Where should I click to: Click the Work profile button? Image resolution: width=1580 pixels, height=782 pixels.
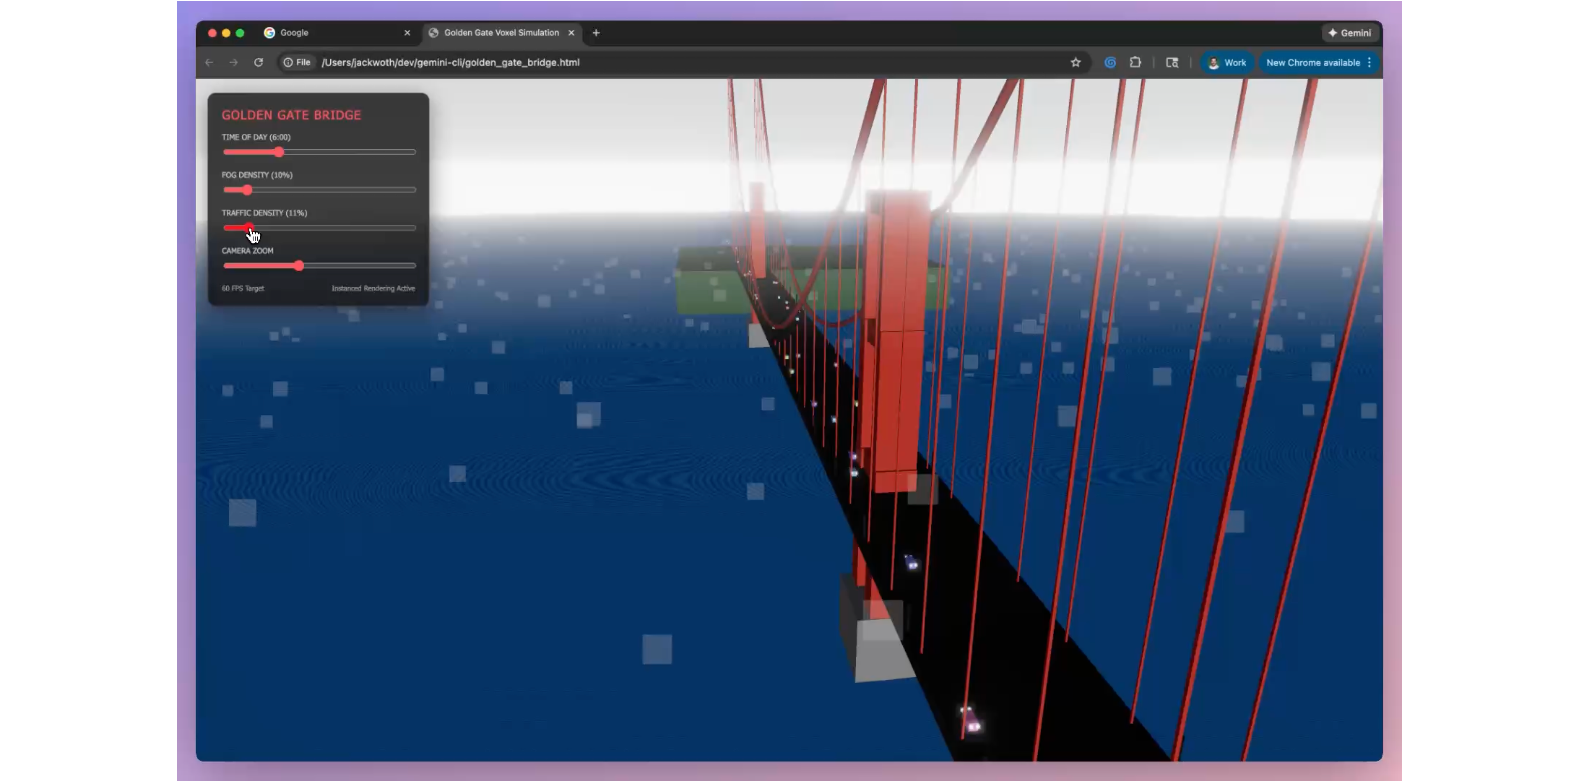[x=1227, y=62]
